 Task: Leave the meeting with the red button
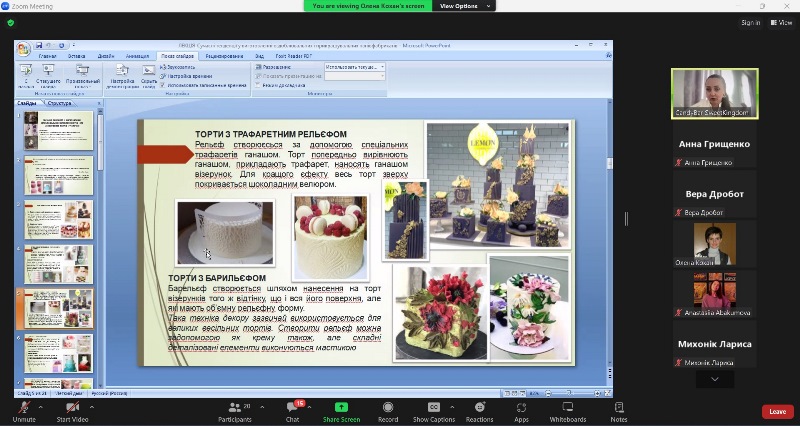(777, 411)
